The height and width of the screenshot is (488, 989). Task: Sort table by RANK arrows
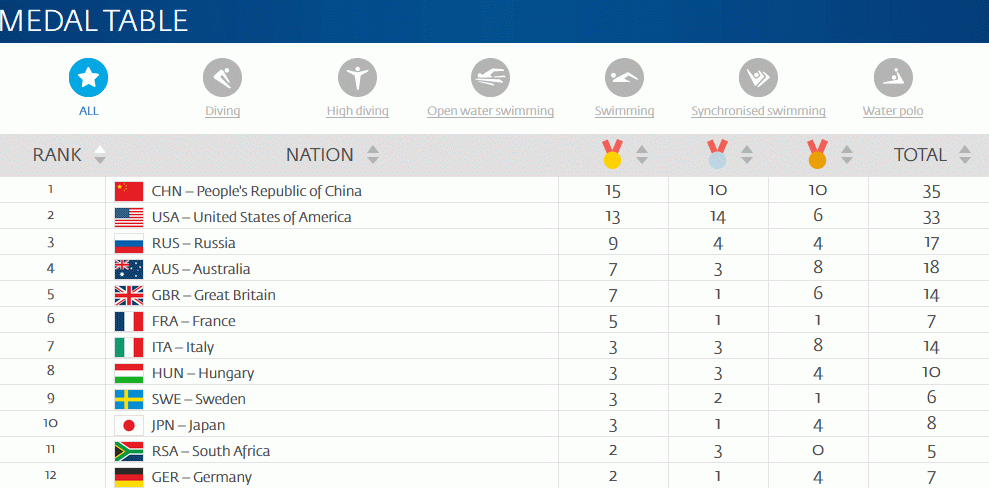coord(99,155)
